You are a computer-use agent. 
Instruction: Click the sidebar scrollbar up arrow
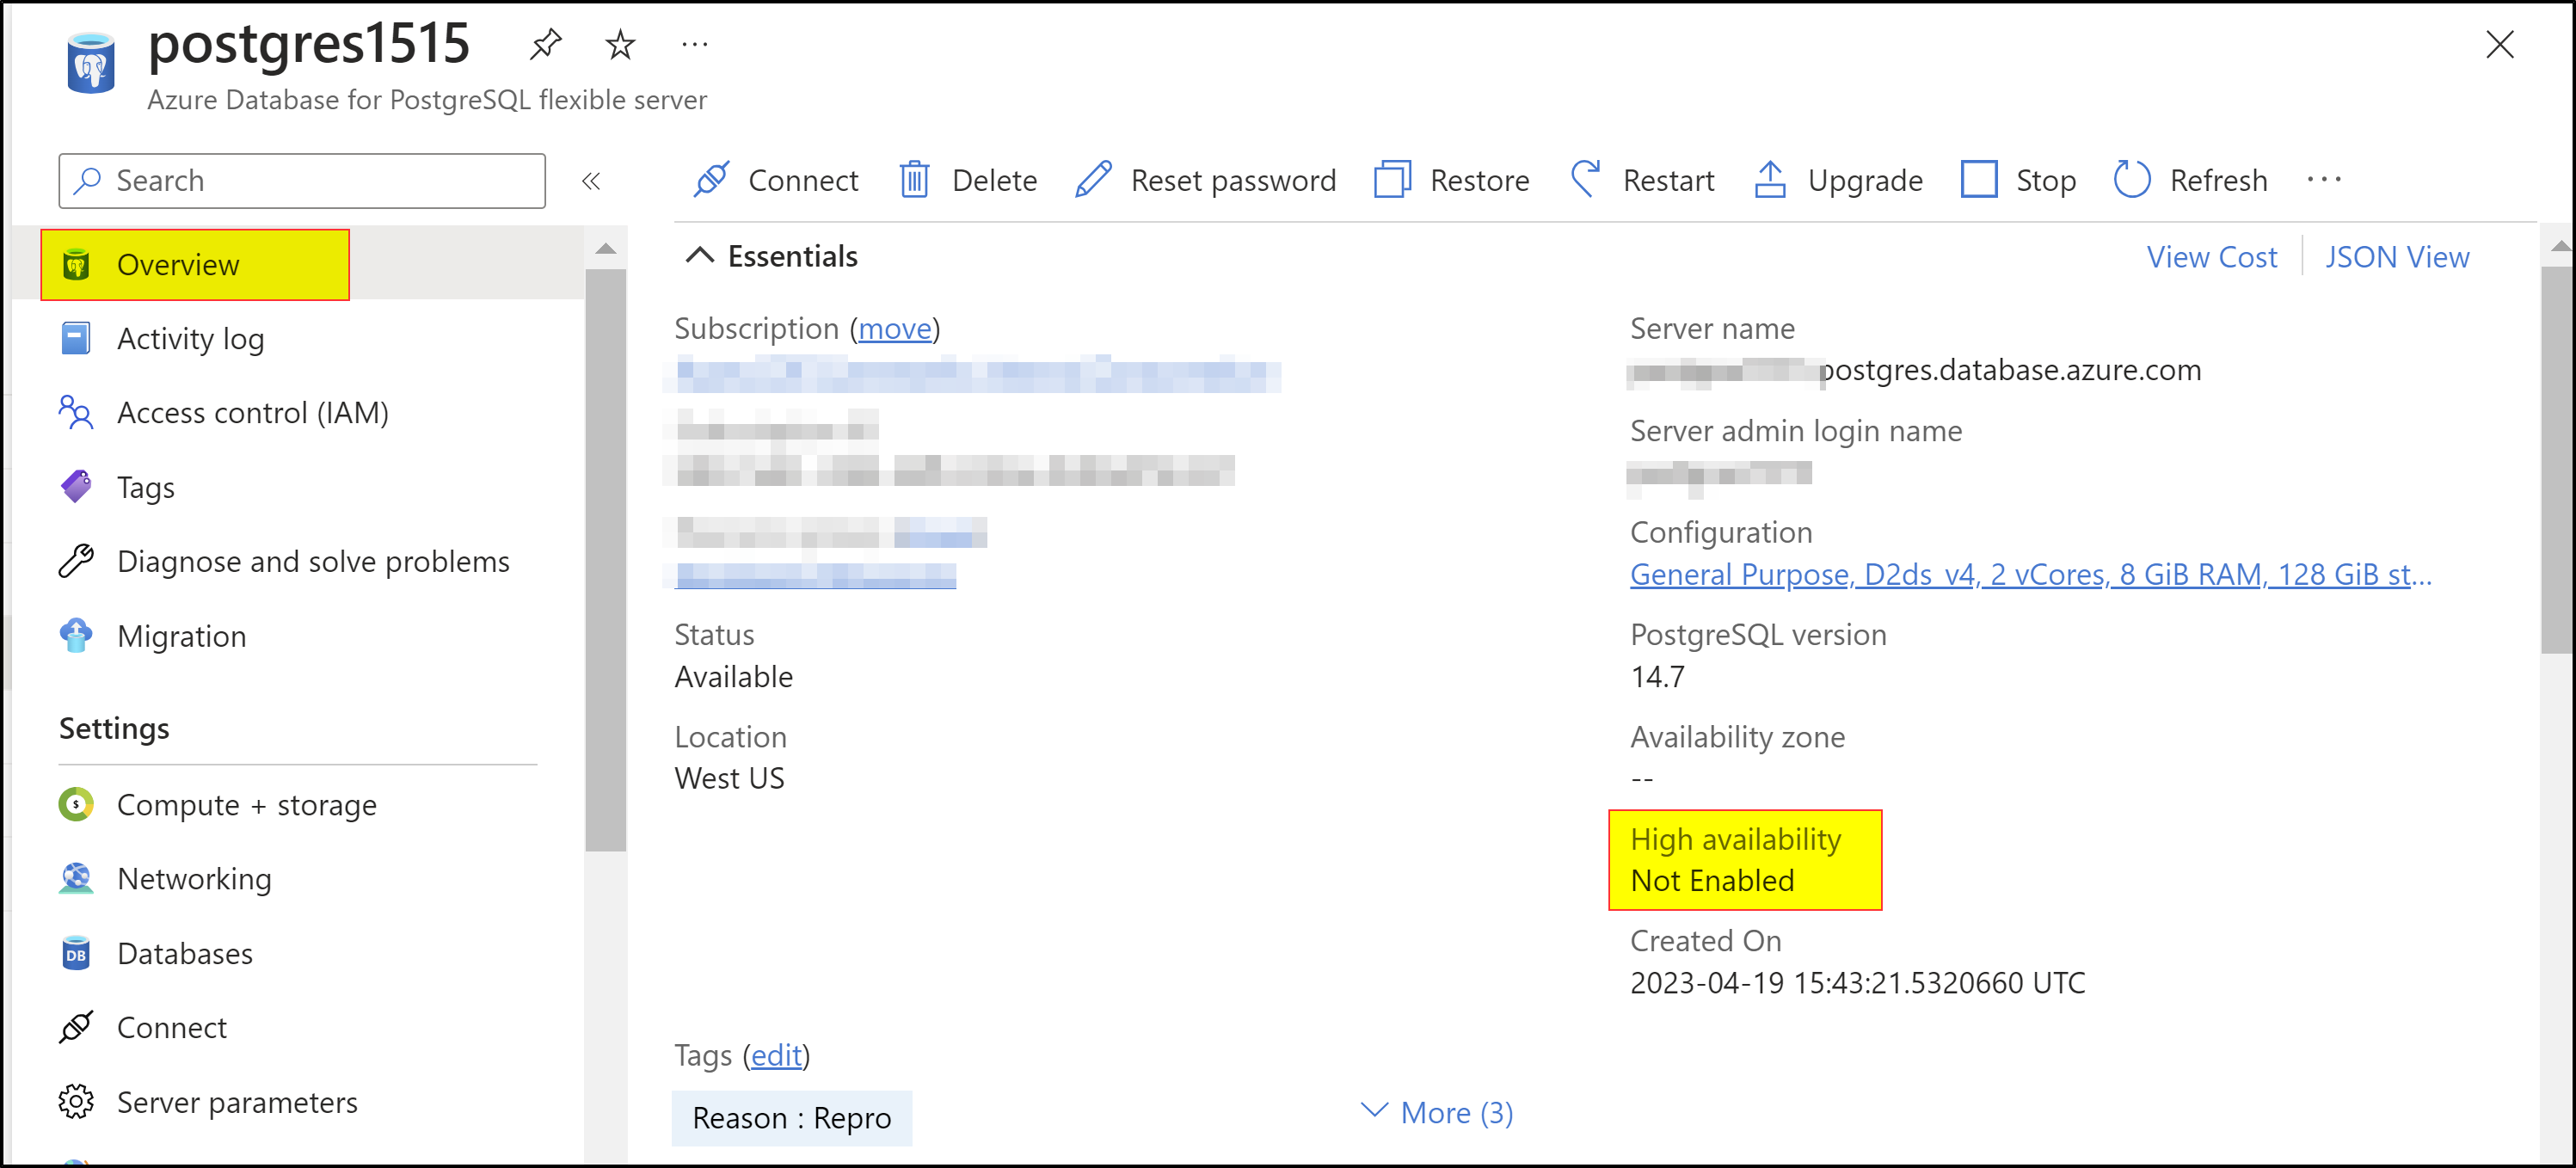[605, 249]
